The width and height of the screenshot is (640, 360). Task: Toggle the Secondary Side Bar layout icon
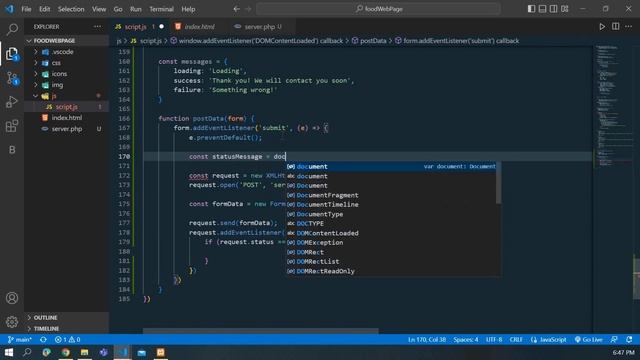553,9
